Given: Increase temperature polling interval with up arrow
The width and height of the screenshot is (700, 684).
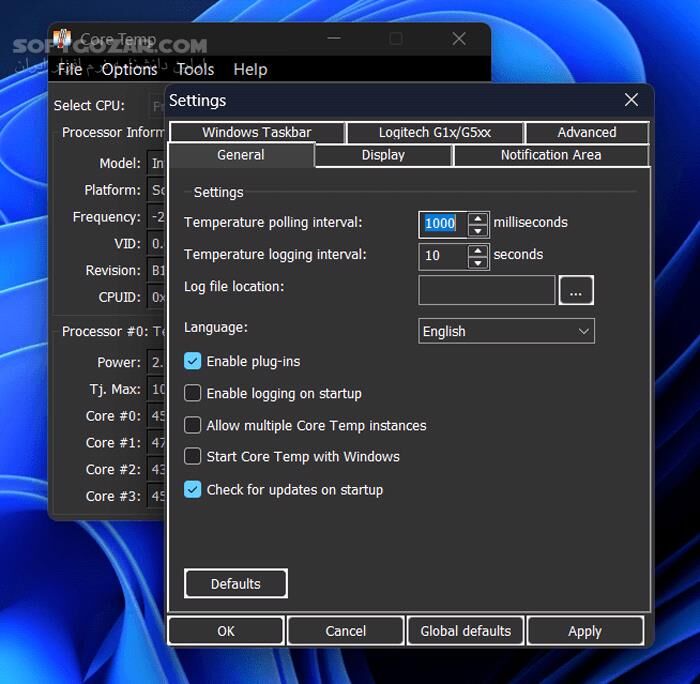Looking at the screenshot, I should pos(478,218).
